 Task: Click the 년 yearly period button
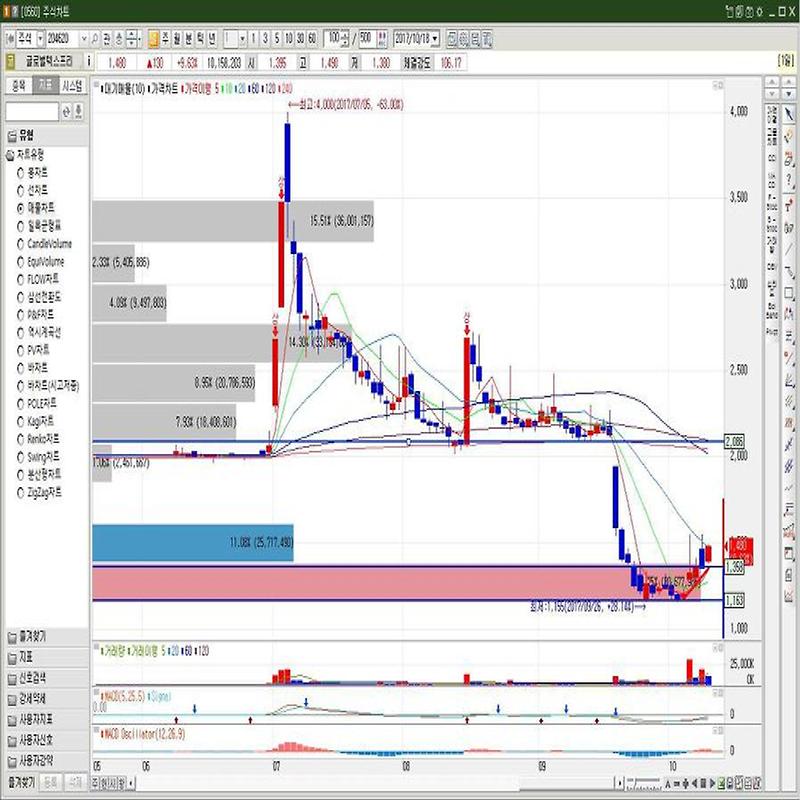click(212, 38)
